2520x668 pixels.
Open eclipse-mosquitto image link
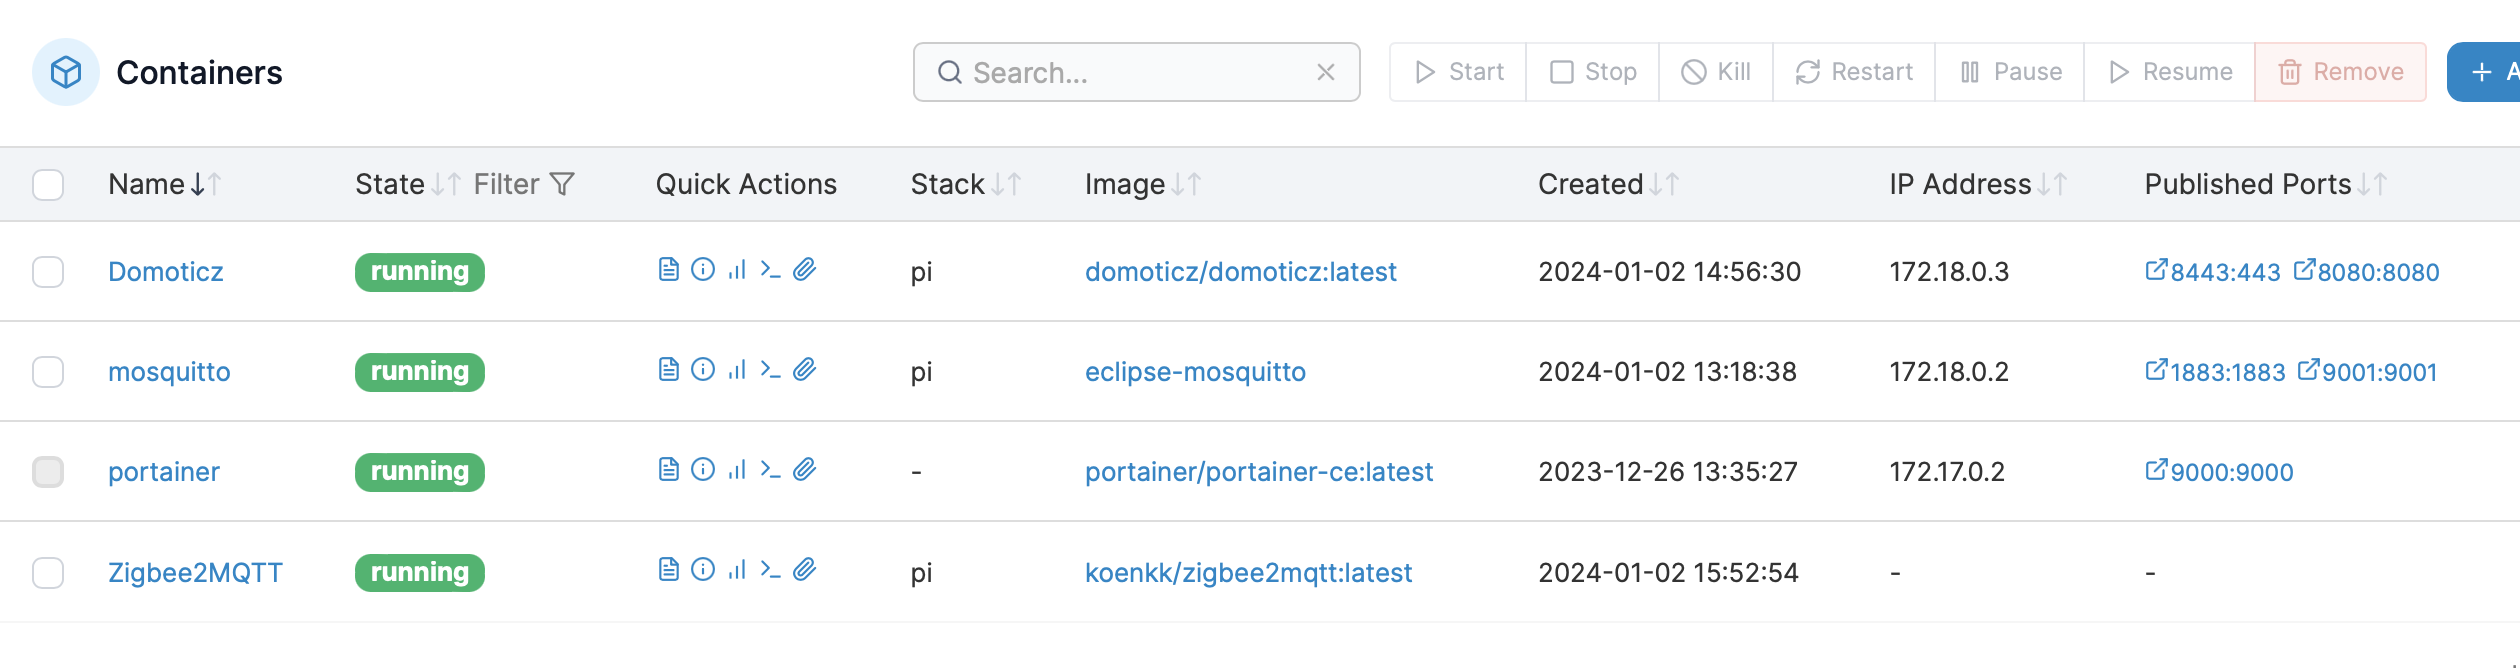1195,372
